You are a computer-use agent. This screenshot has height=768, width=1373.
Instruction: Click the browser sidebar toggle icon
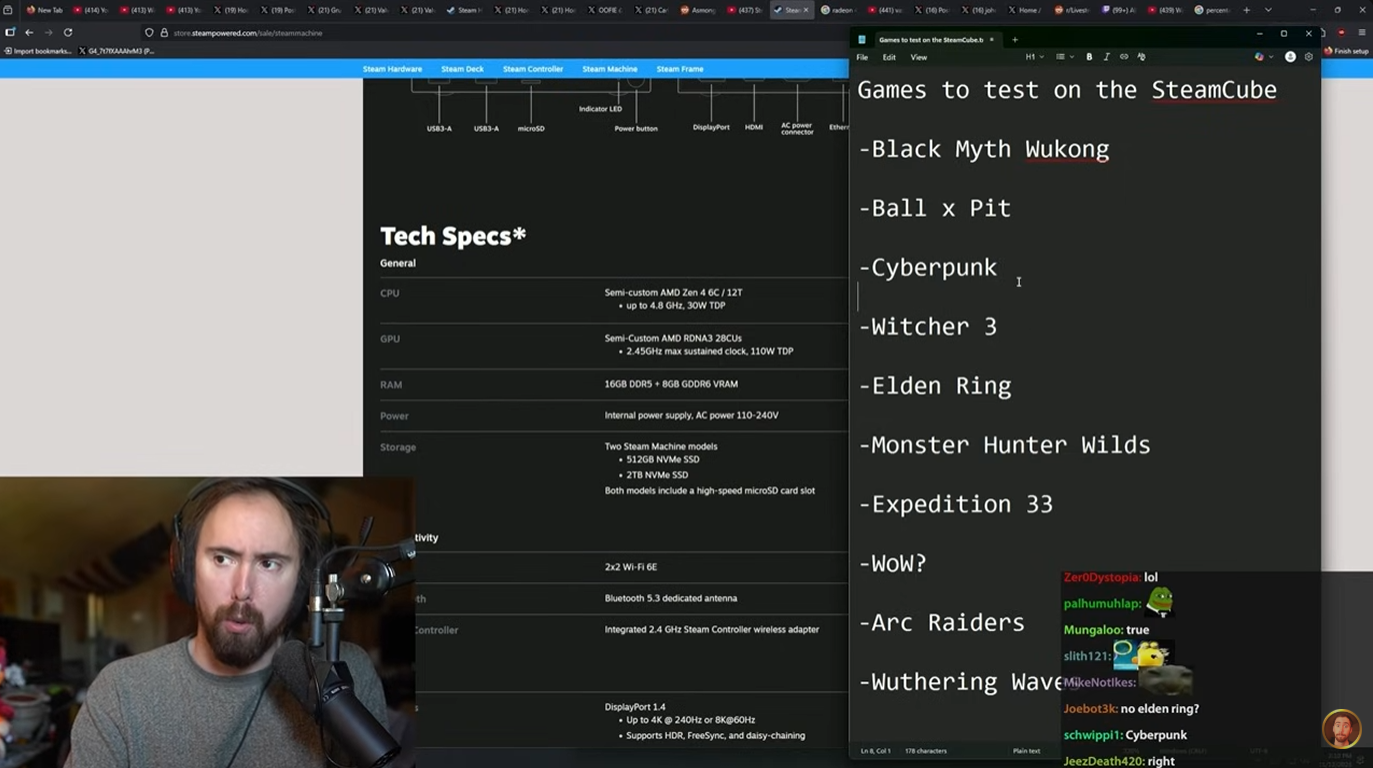pyautogui.click(x=10, y=32)
